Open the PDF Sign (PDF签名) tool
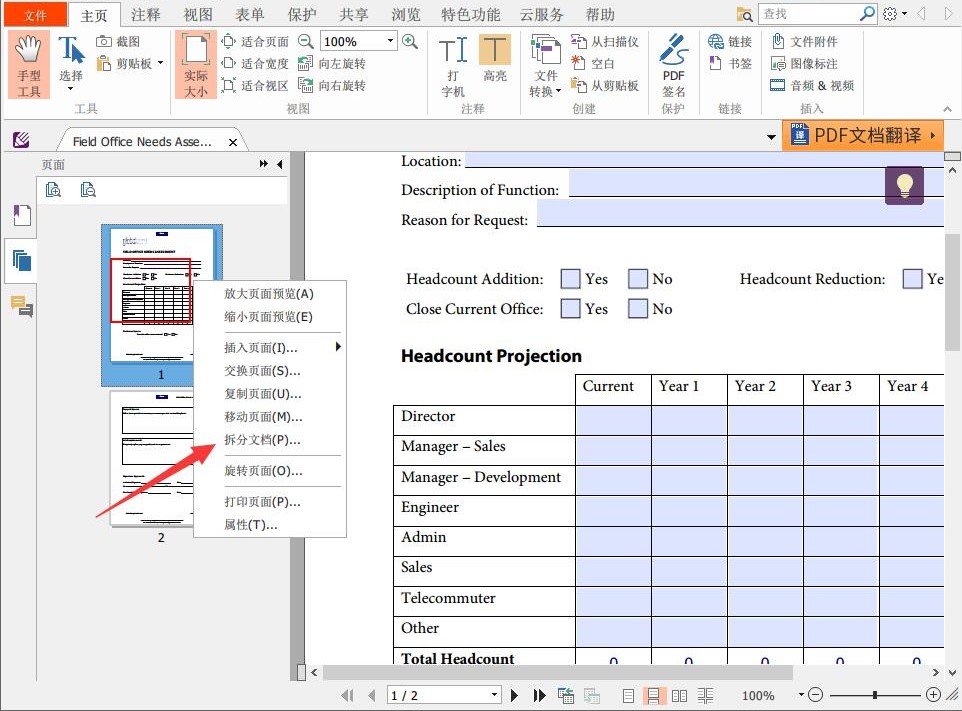The image size is (962, 711). point(674,64)
